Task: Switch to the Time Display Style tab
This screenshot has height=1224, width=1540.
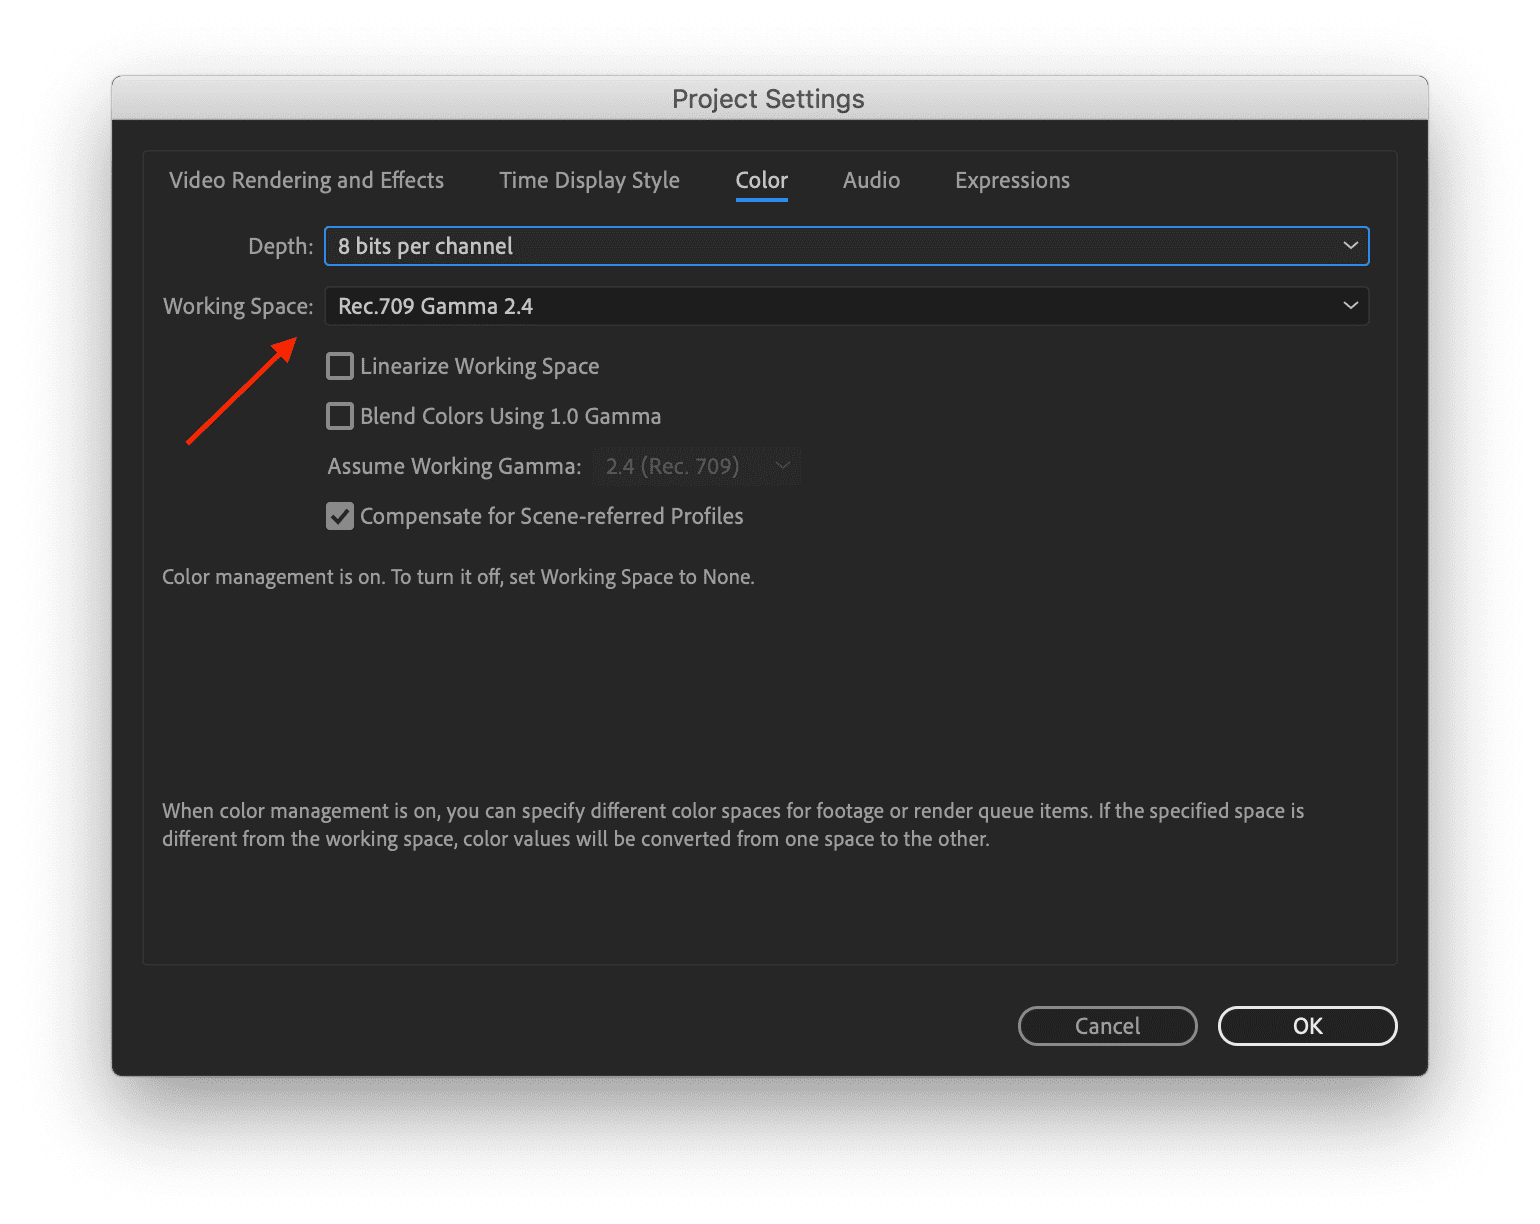Action: pyautogui.click(x=589, y=181)
